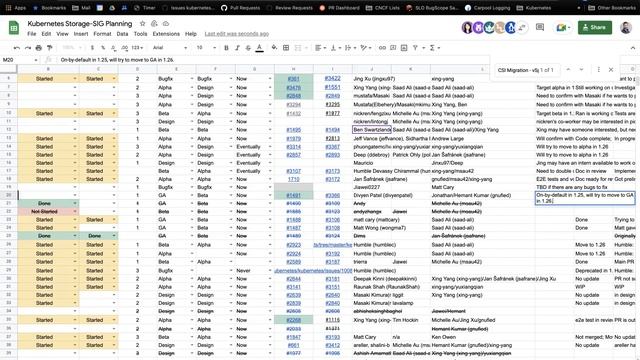The image size is (640, 360).
Task: Open the Sheets home icon
Action: pos(14,28)
